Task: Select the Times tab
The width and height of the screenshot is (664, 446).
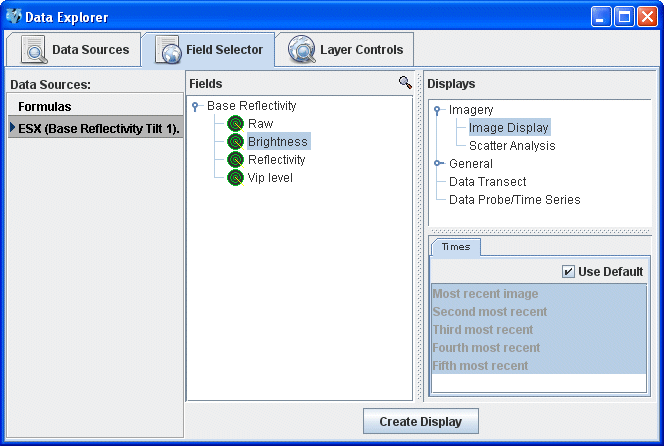Action: 456,247
